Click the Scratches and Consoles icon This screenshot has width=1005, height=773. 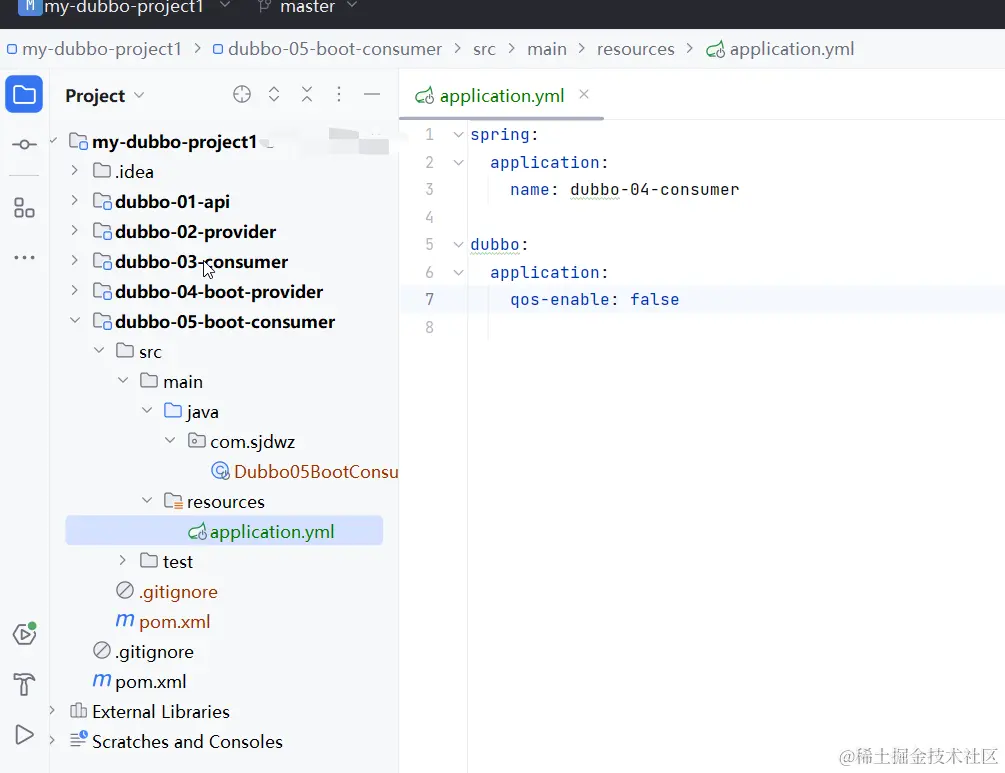(x=78, y=740)
